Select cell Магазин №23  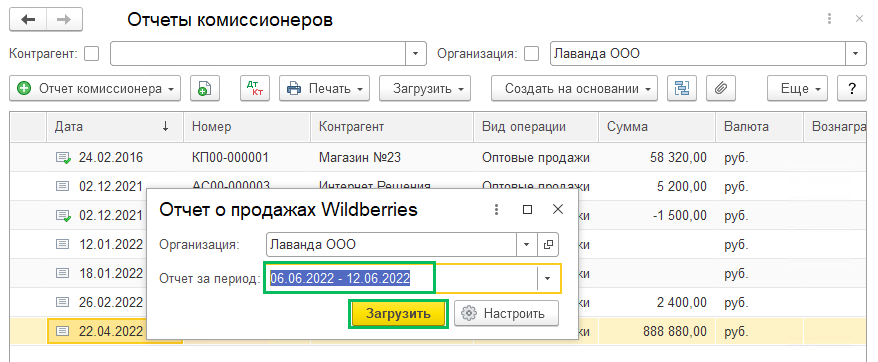[x=393, y=158]
